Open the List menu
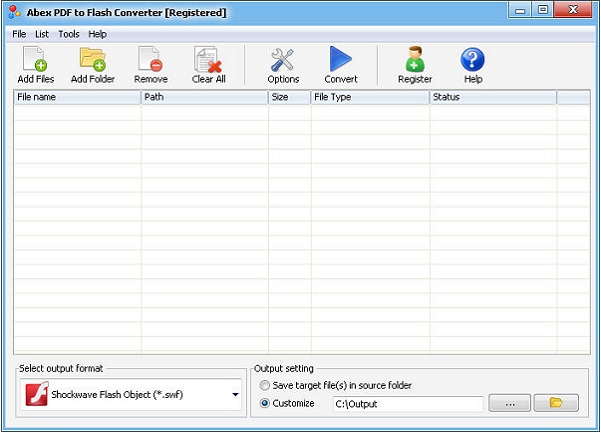601x432 pixels. pyautogui.click(x=42, y=34)
